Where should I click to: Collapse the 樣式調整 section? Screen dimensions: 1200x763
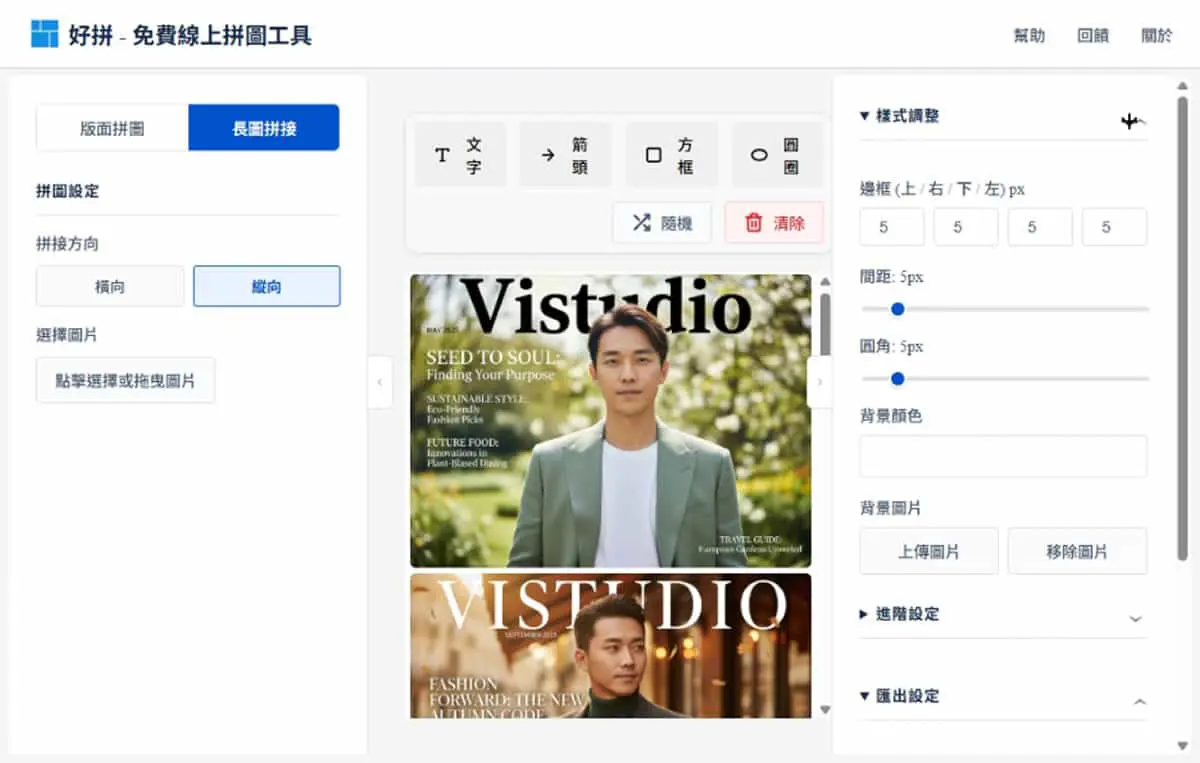pos(1003,116)
